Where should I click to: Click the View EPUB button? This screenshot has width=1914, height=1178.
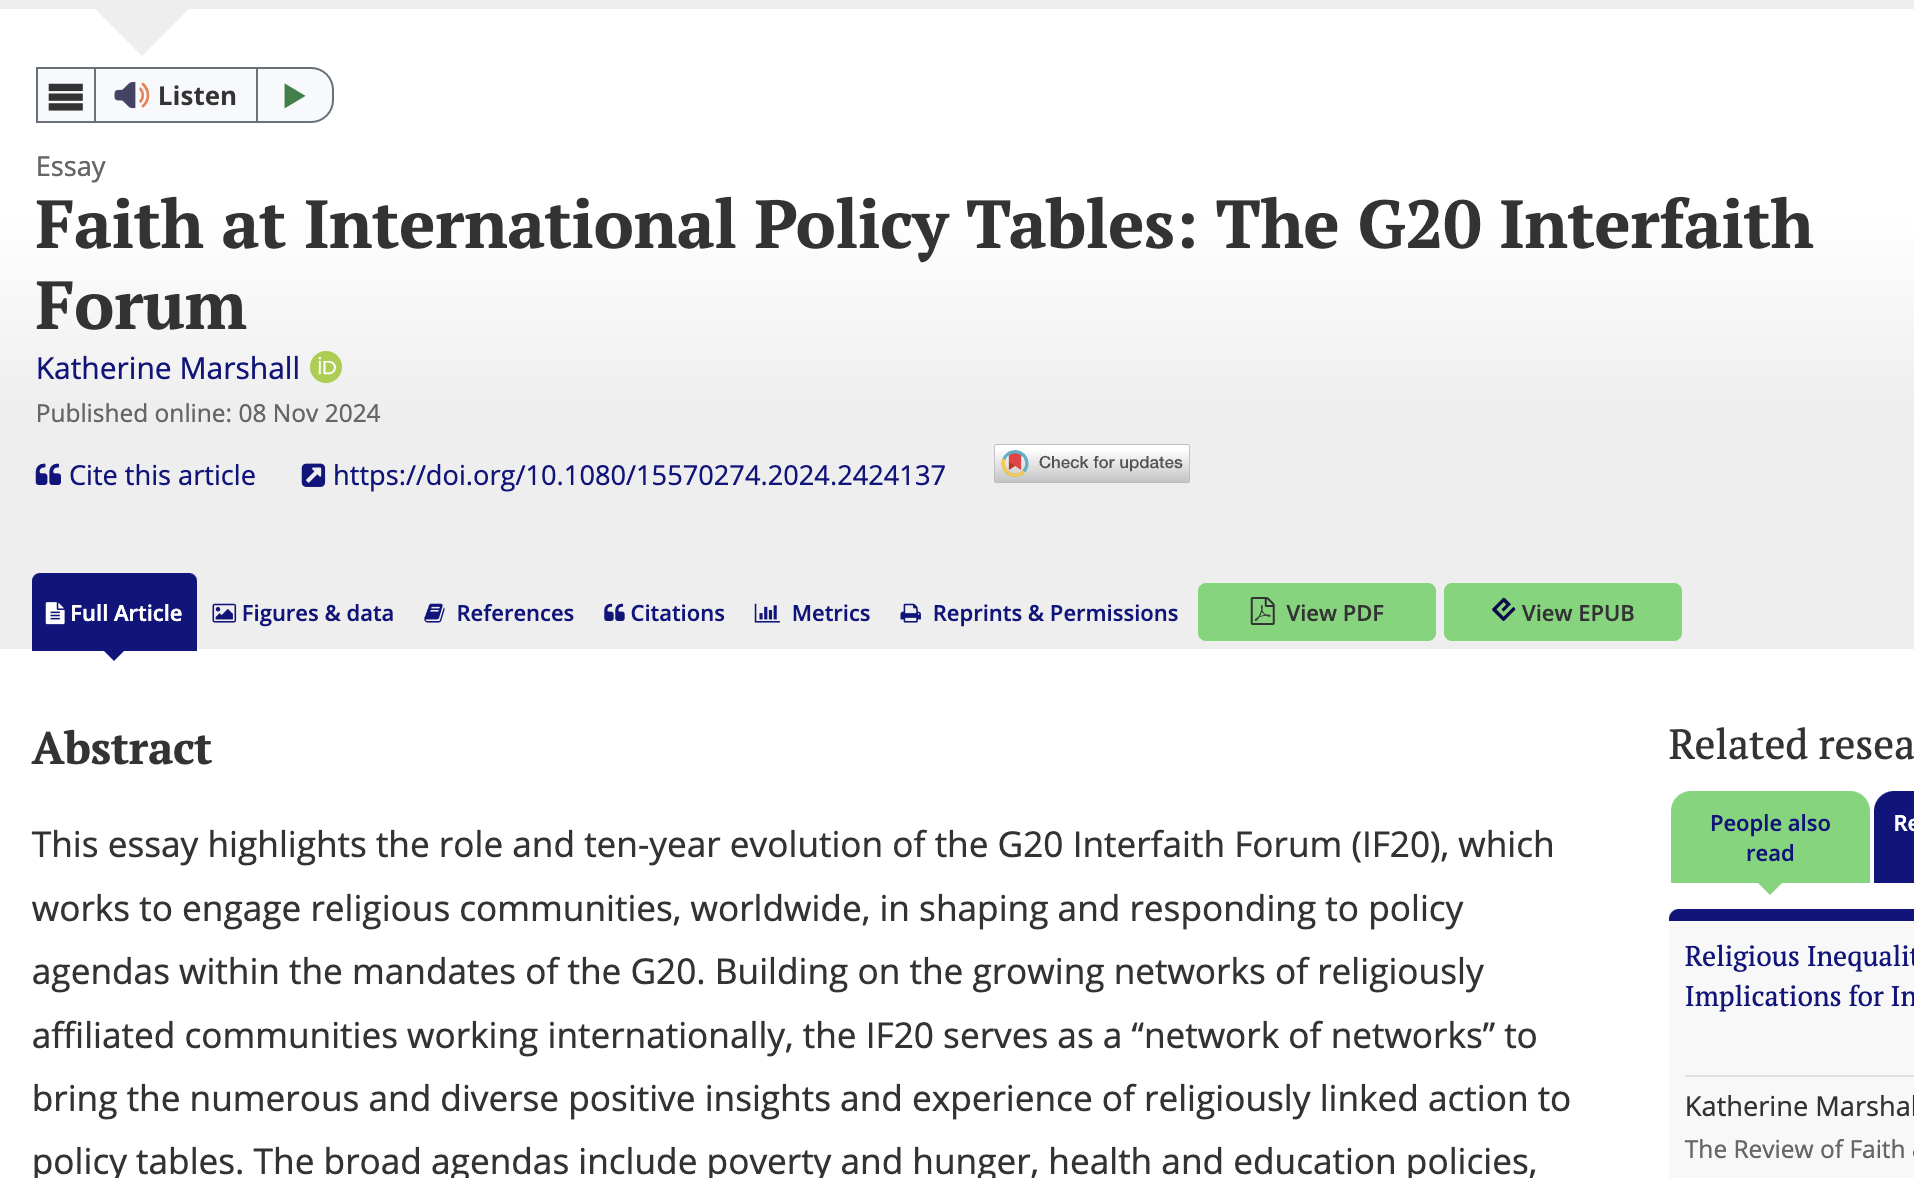(x=1563, y=612)
